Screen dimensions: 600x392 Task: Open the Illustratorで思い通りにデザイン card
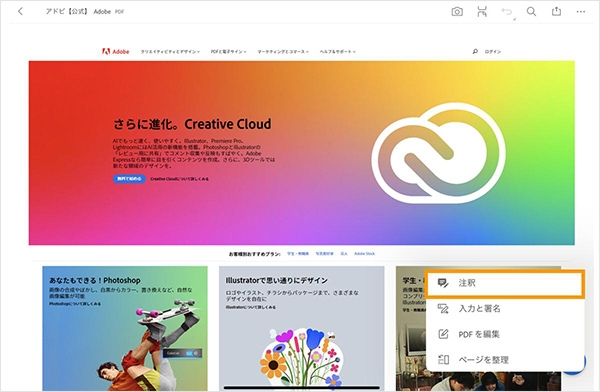coord(302,328)
